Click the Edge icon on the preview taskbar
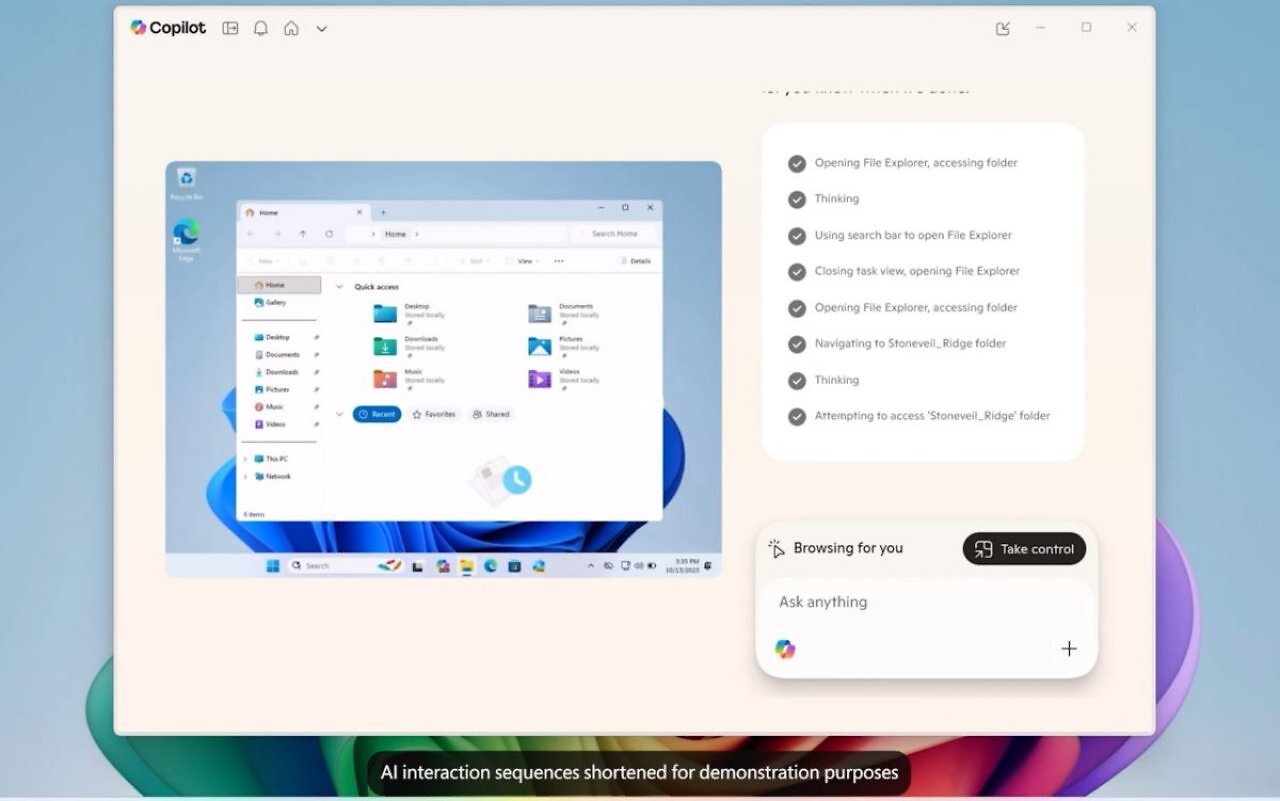 [x=491, y=566]
